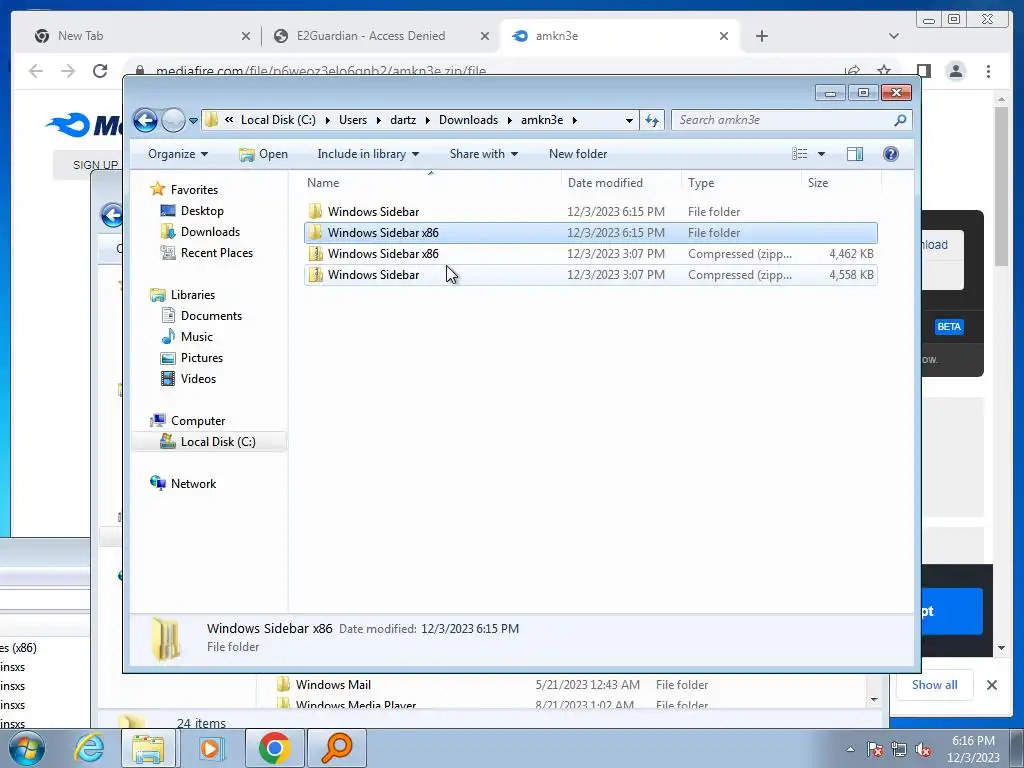This screenshot has width=1024, height=768.
Task: Sort by Size column header
Action: click(x=841, y=184)
